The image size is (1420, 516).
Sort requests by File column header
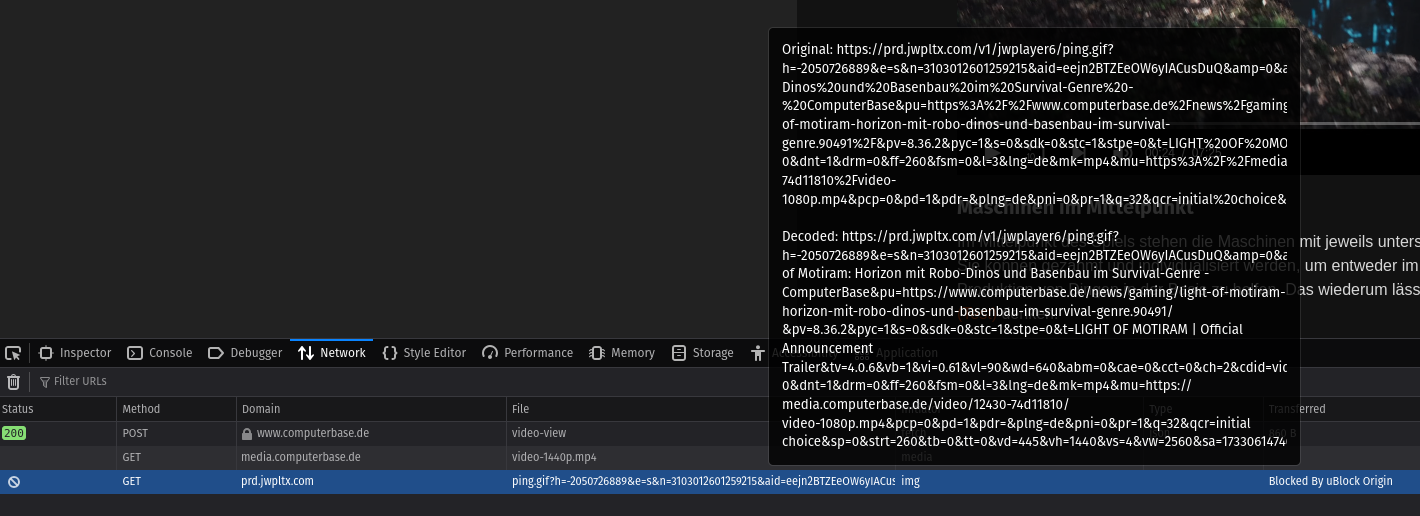click(x=637, y=409)
